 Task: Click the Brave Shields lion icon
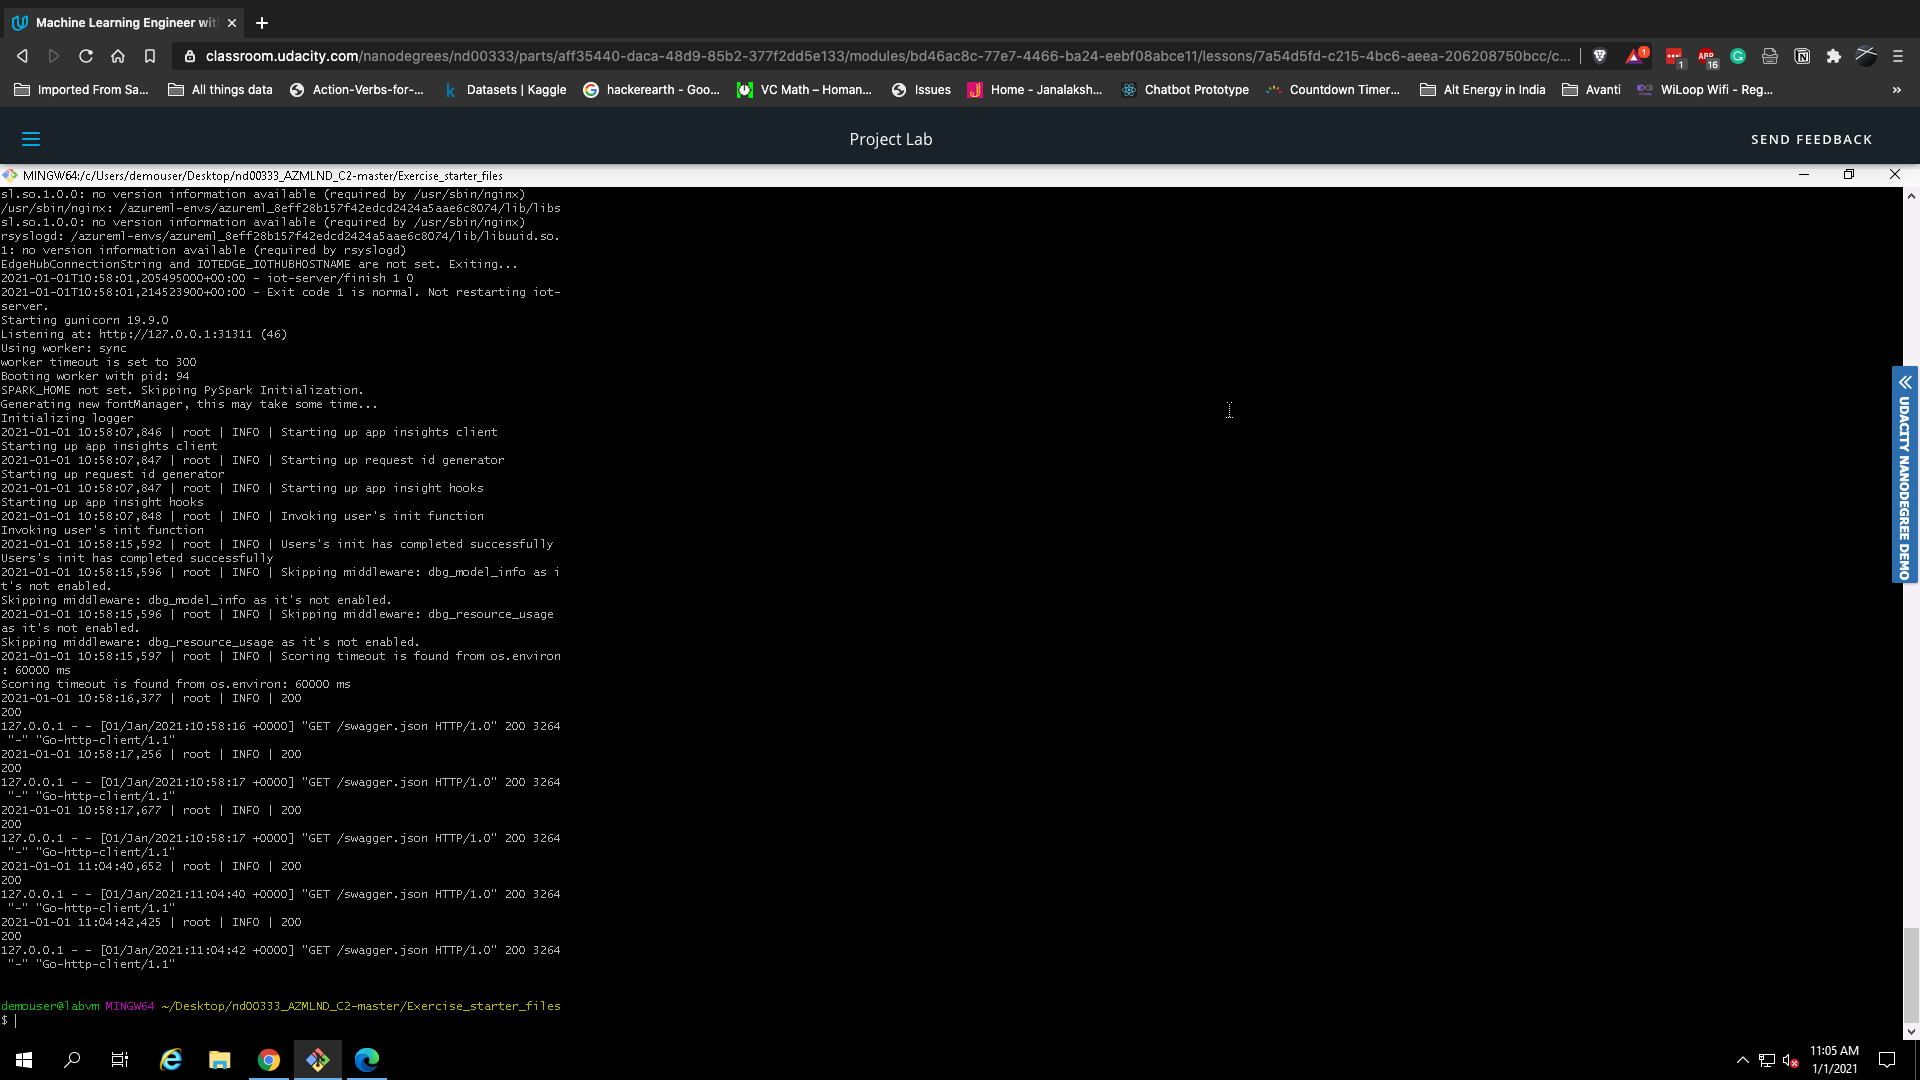(x=1599, y=56)
